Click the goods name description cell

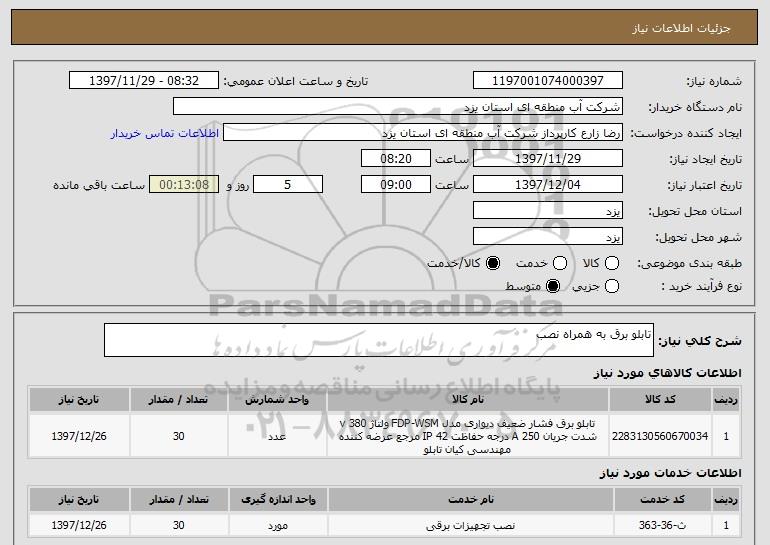click(x=468, y=436)
